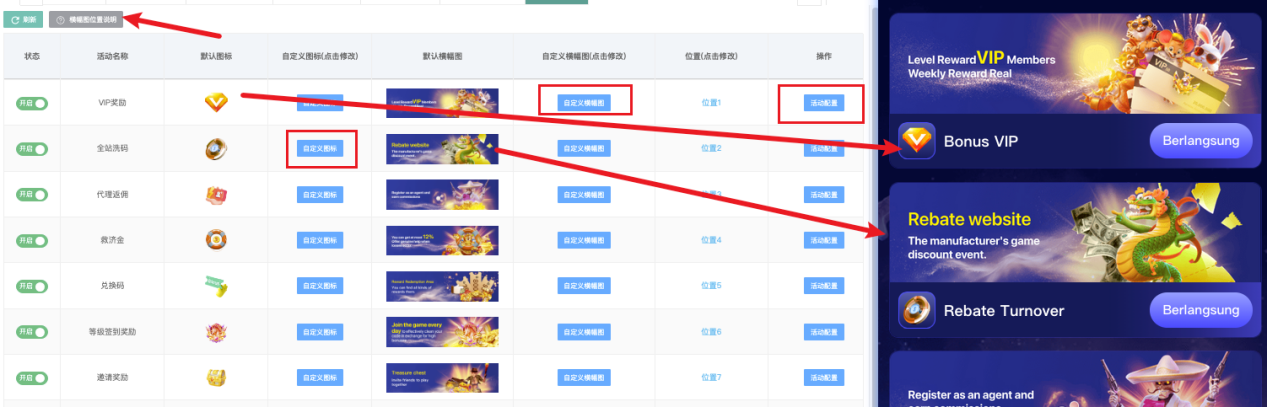
Task: Click the 代理返佣 default icon
Action: pyautogui.click(x=216, y=194)
